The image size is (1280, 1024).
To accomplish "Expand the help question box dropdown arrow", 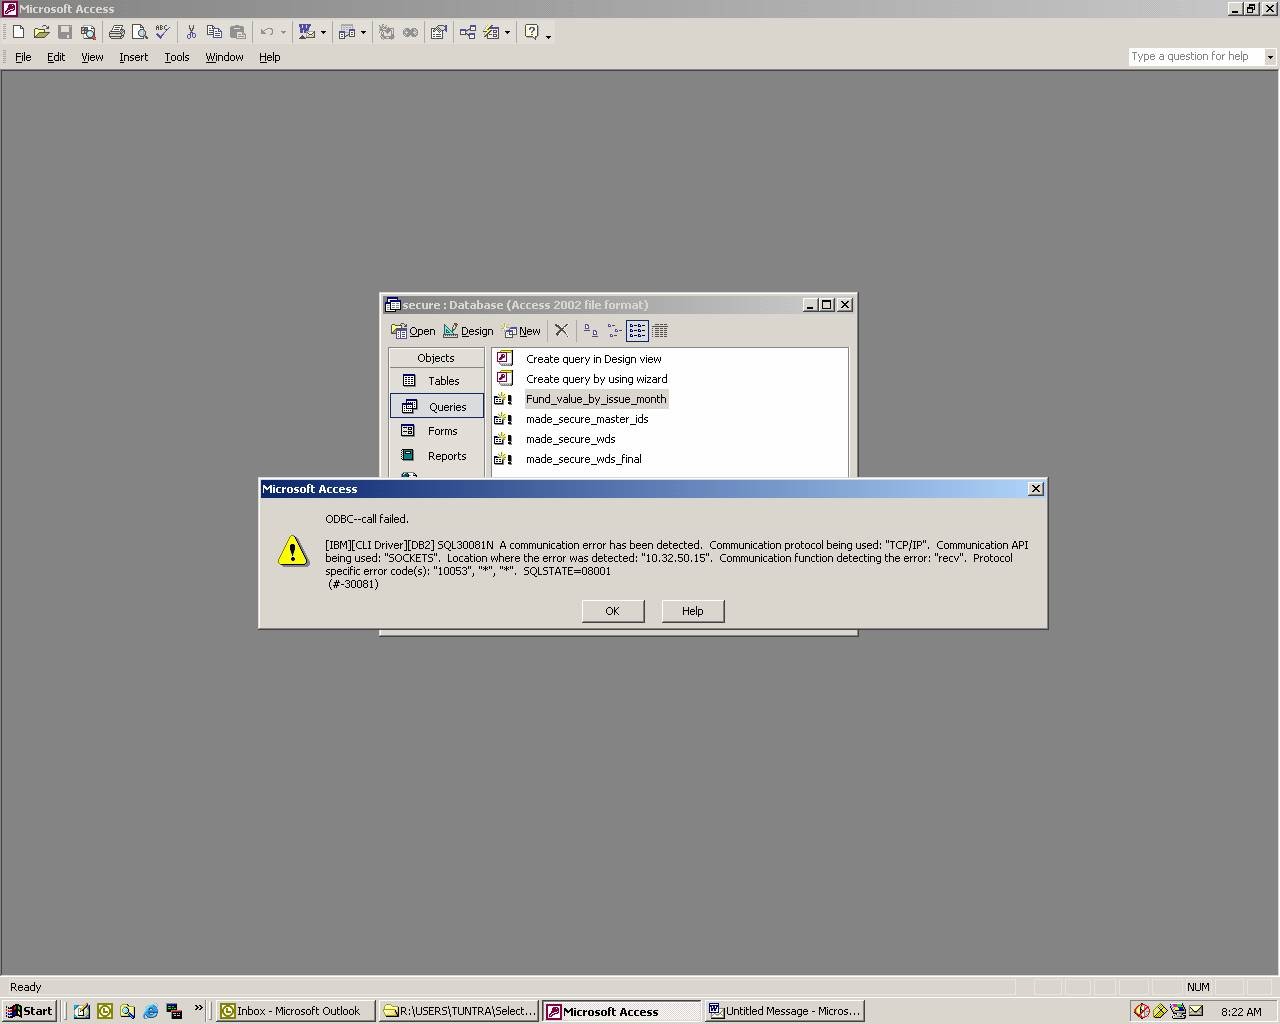I will click(x=1270, y=57).
